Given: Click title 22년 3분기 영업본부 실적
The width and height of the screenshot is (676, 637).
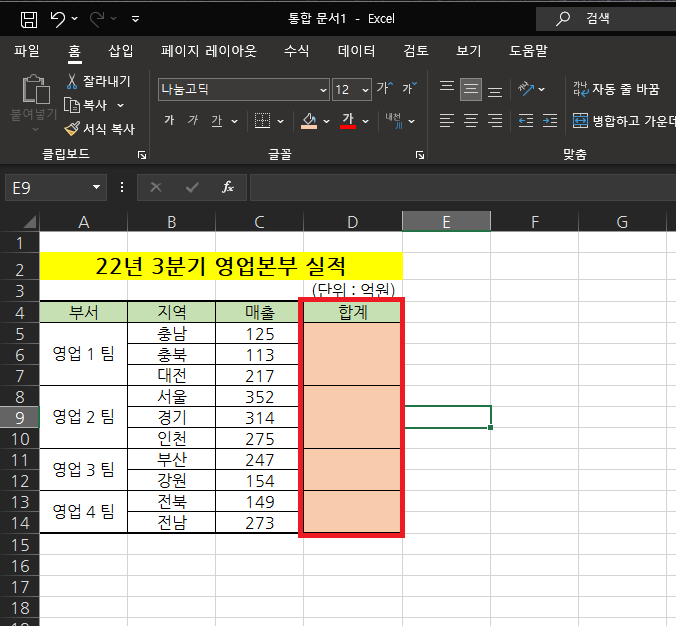Looking at the screenshot, I should pyautogui.click(x=221, y=266).
